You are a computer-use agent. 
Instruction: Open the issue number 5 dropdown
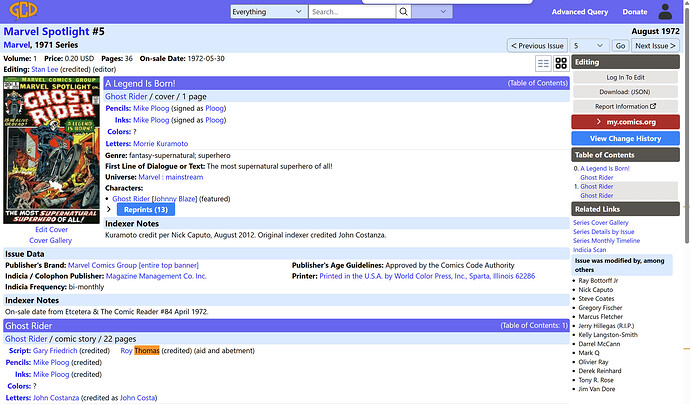[x=589, y=46]
